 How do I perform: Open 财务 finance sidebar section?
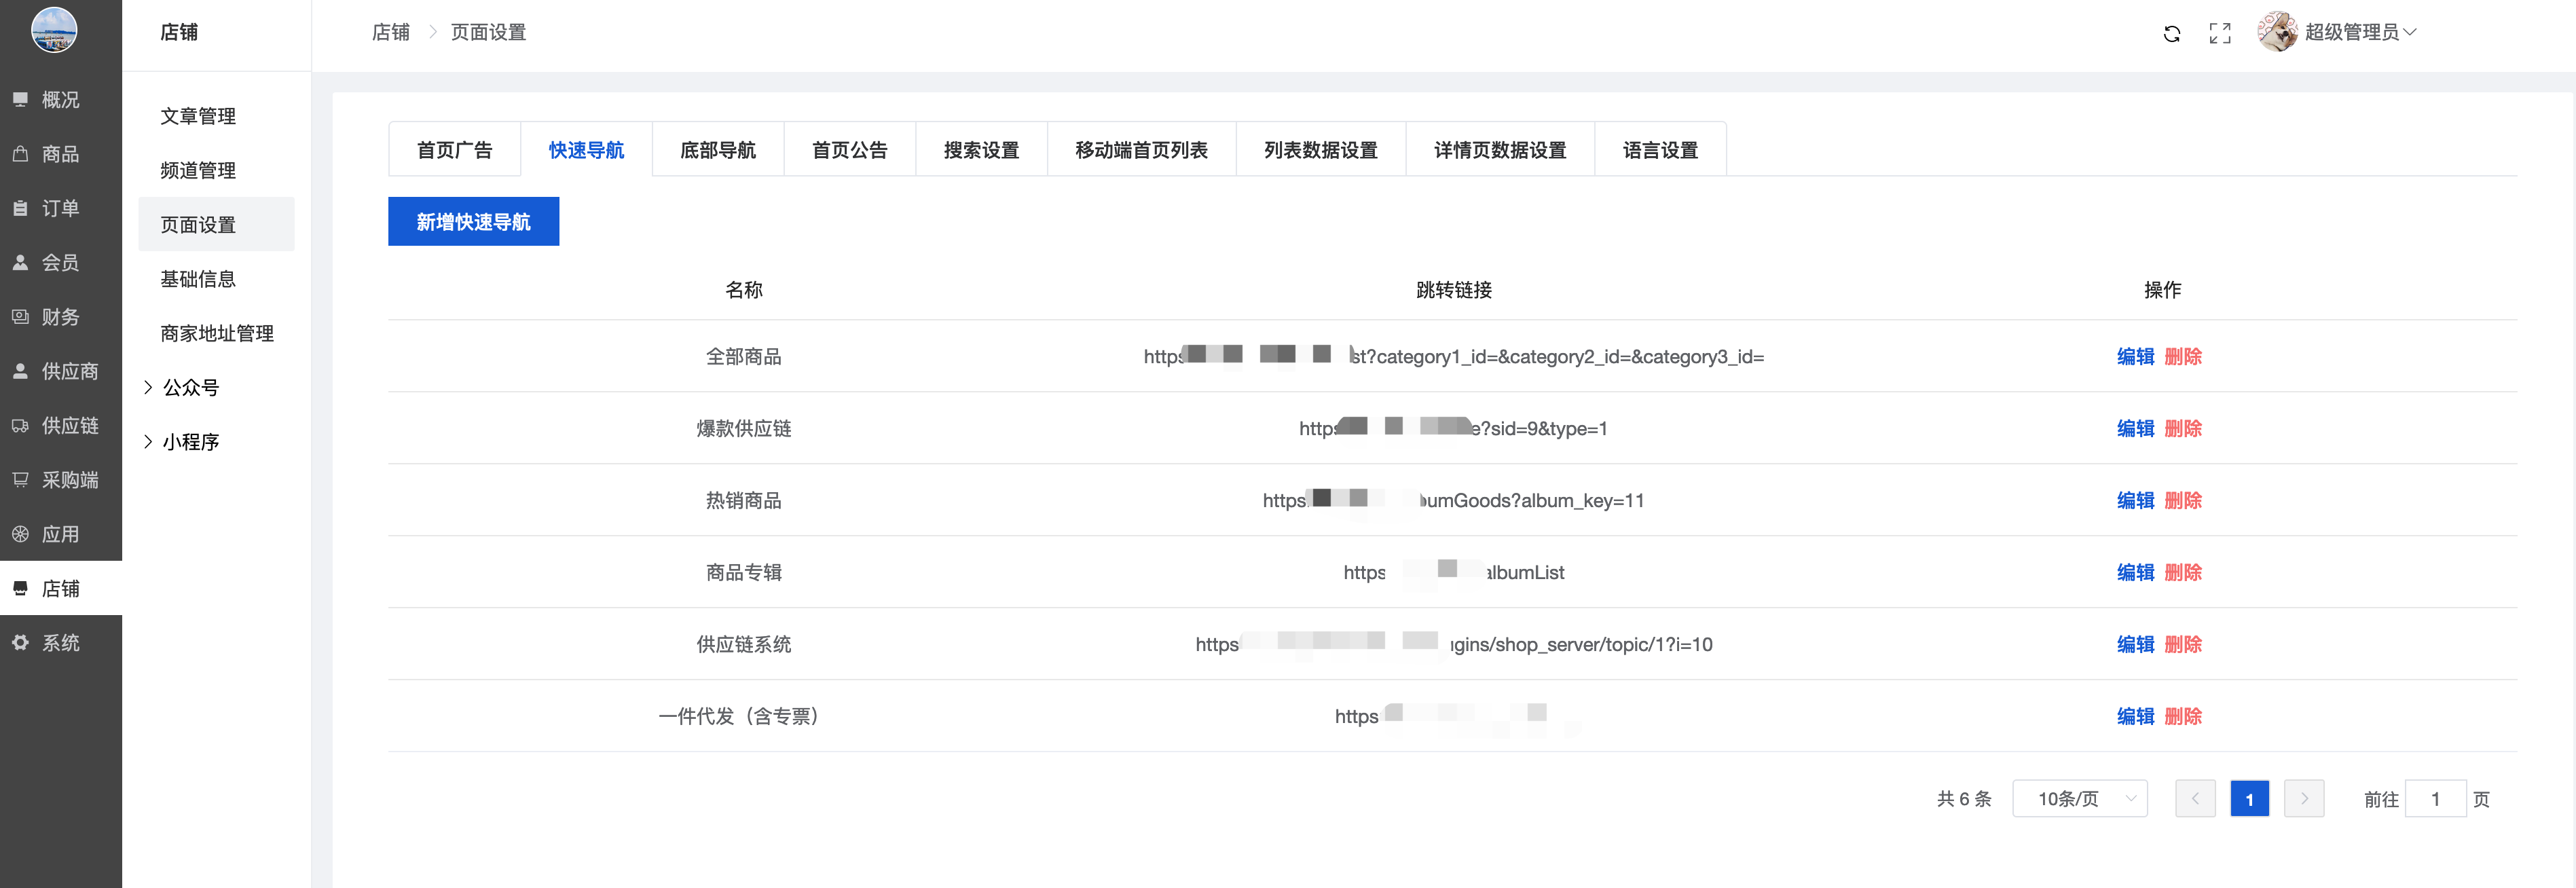[60, 317]
